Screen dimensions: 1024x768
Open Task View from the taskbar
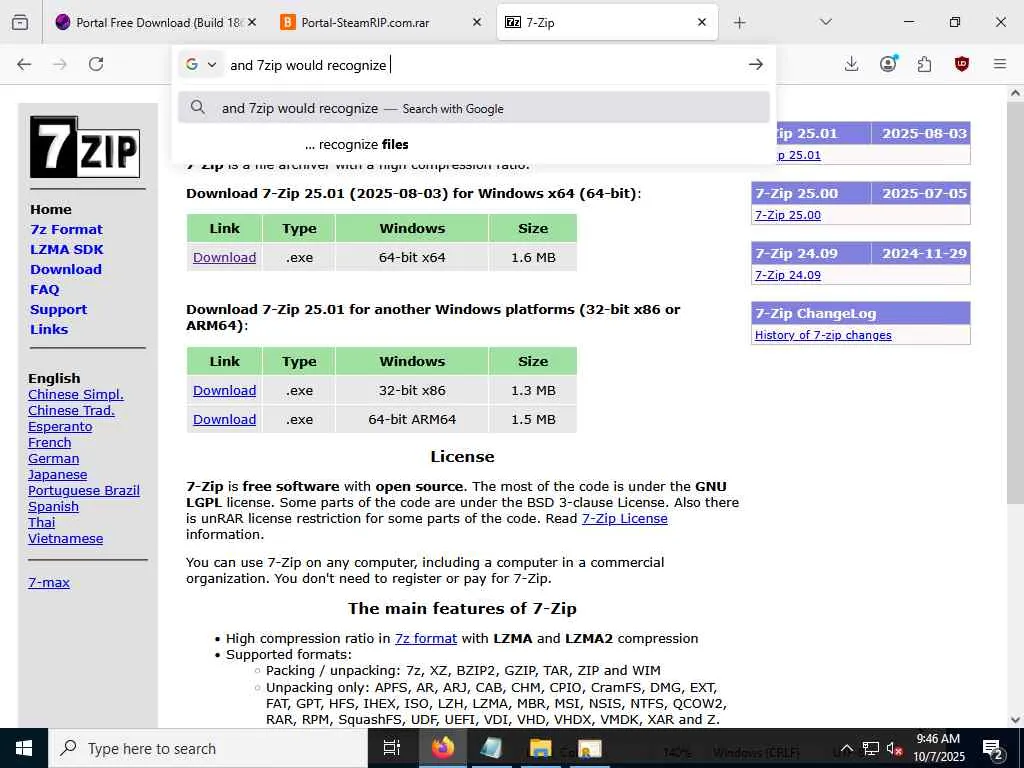pyautogui.click(x=391, y=748)
